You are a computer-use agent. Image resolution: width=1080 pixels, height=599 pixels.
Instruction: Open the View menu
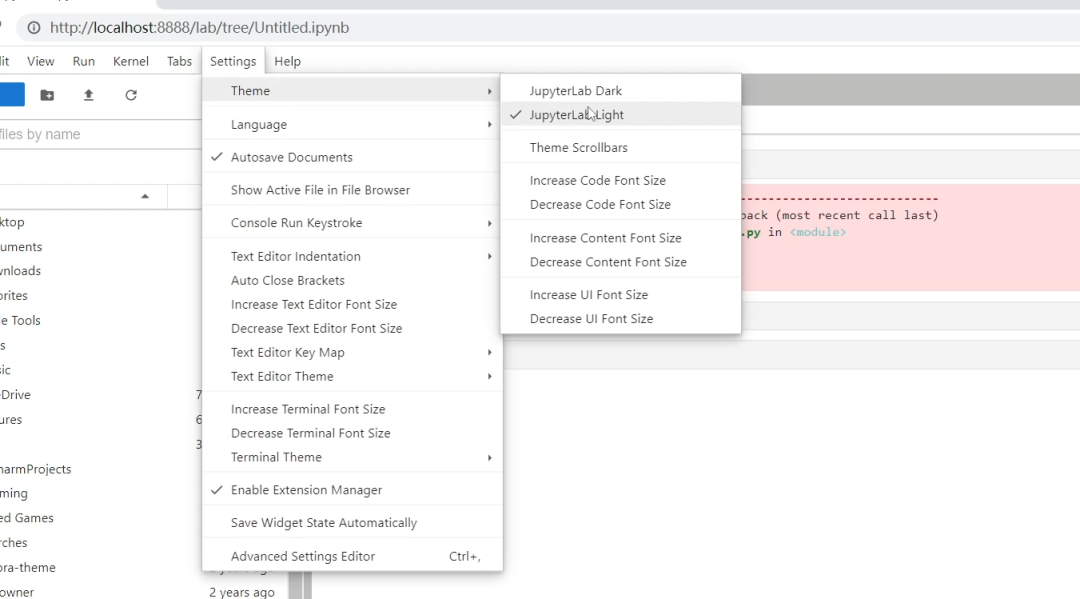41,61
